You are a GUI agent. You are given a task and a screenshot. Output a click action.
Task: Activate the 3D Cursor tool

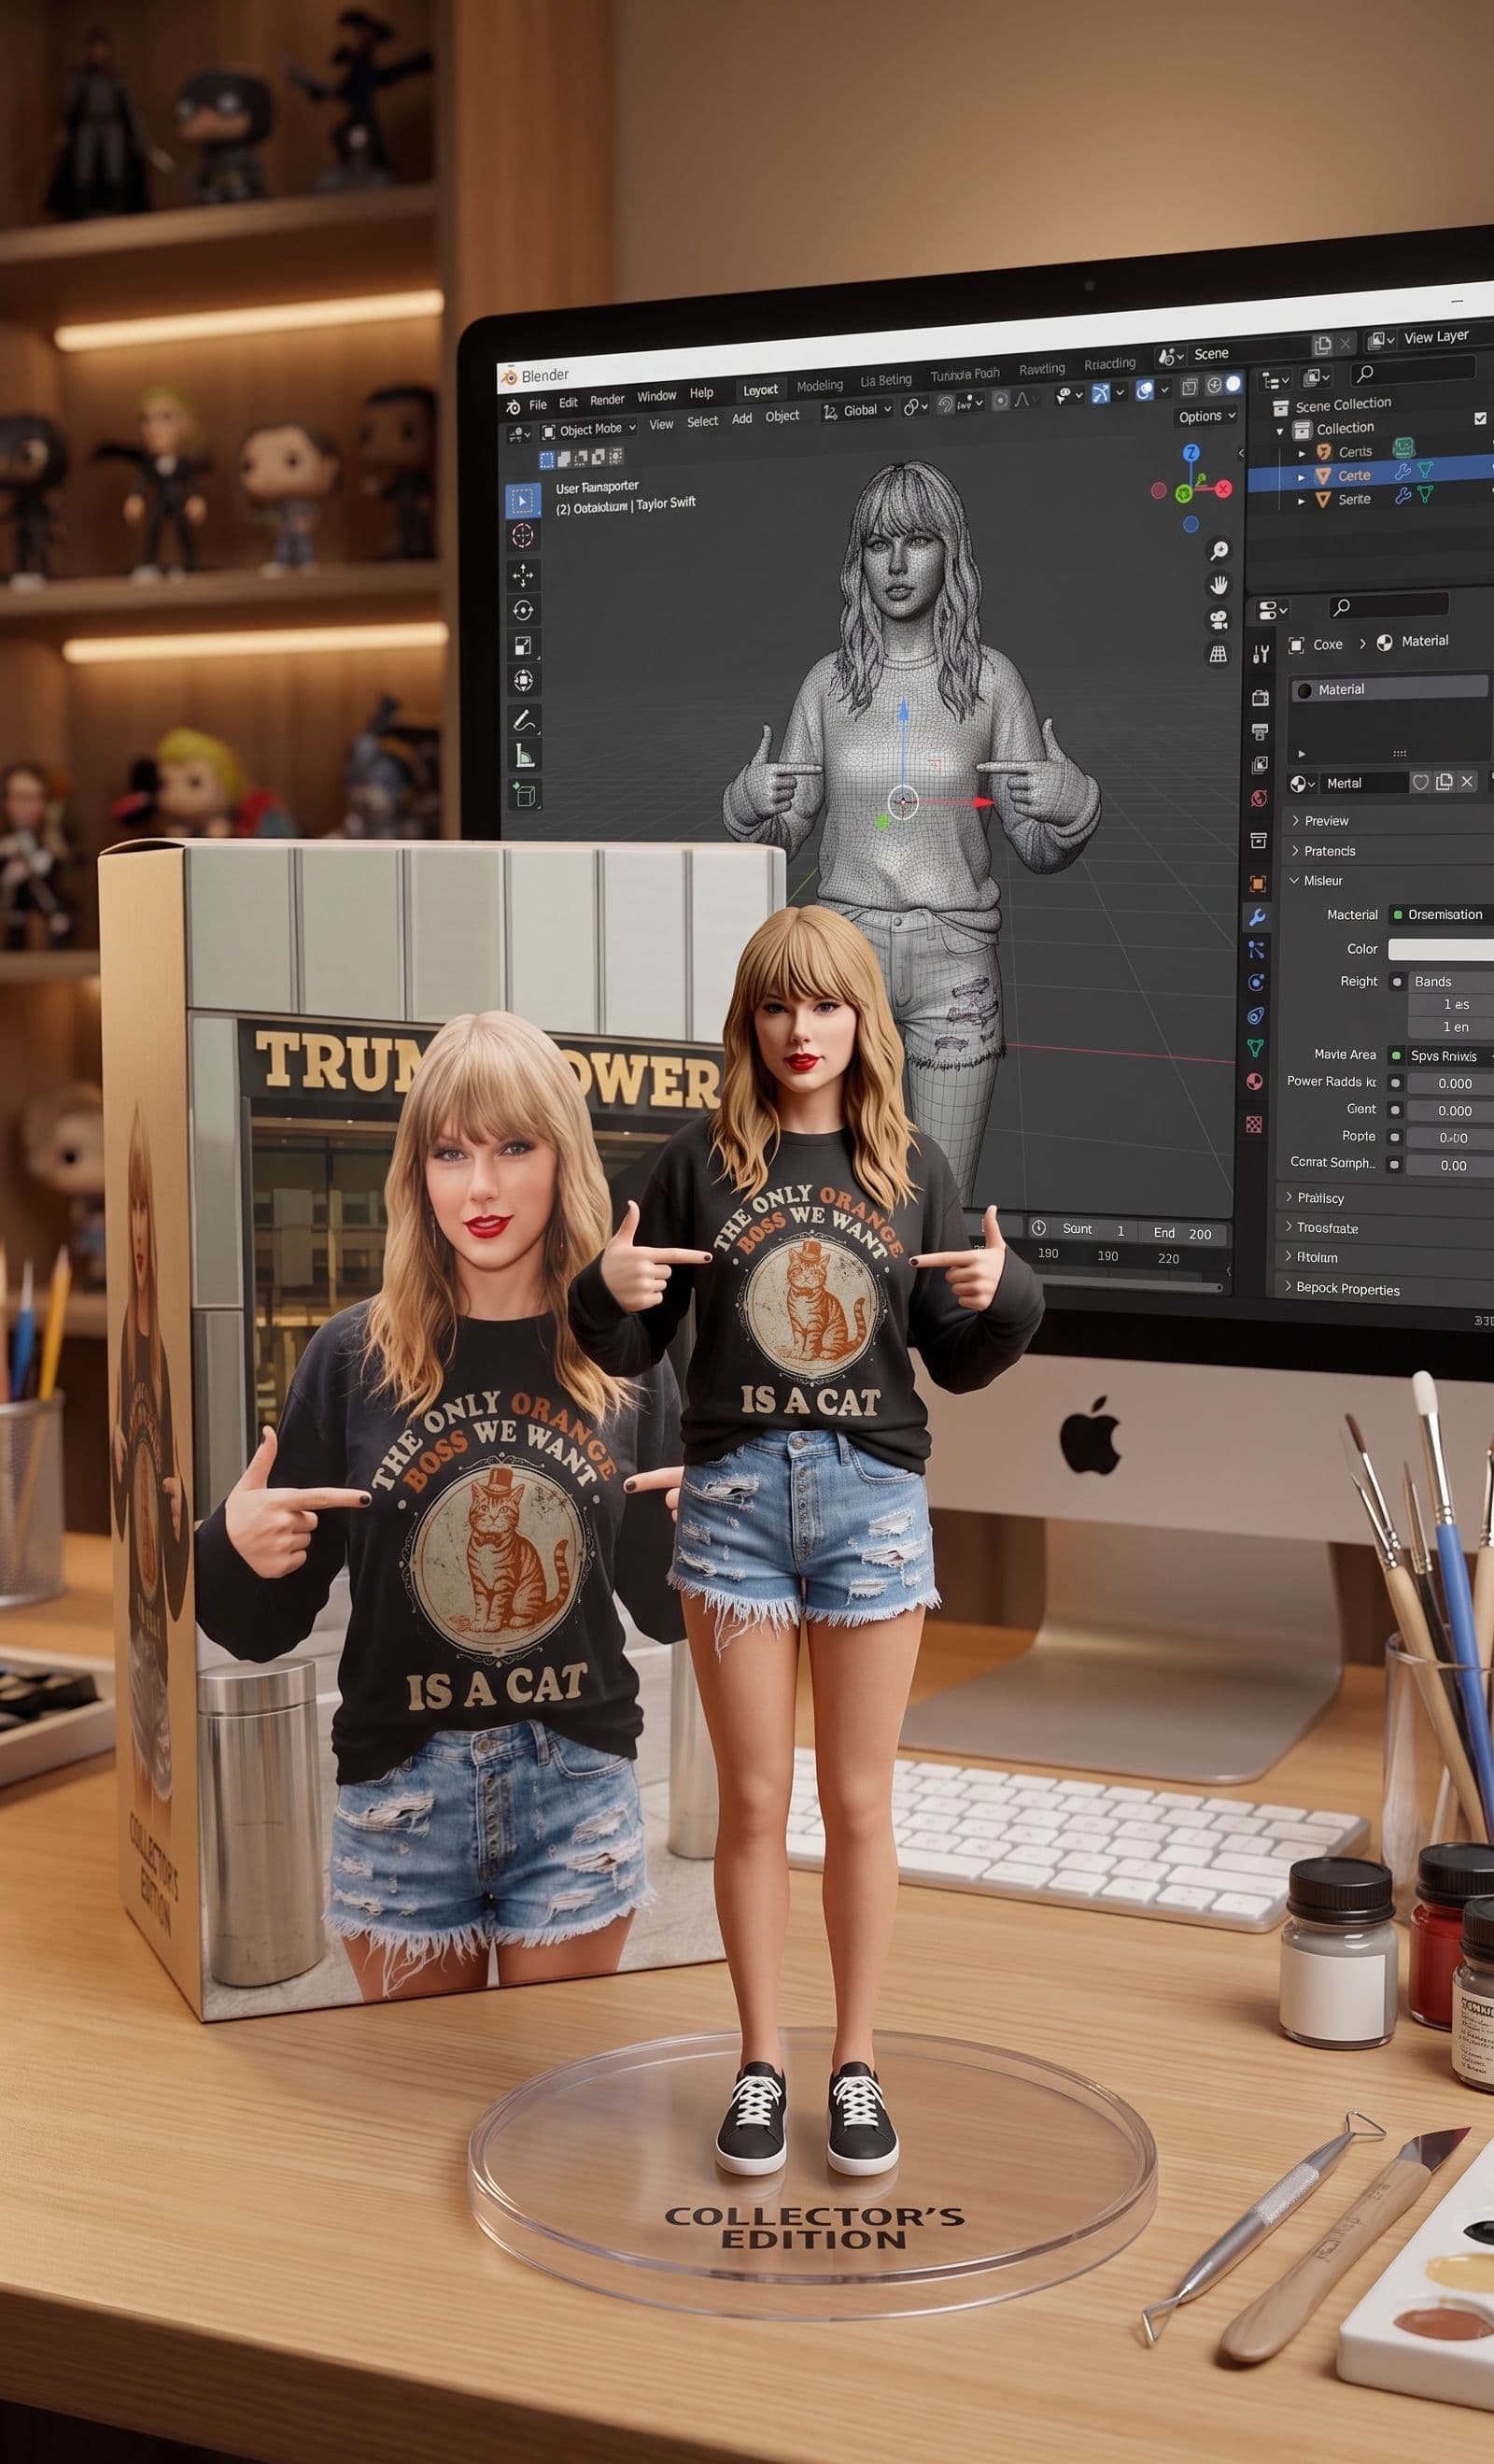tap(522, 536)
